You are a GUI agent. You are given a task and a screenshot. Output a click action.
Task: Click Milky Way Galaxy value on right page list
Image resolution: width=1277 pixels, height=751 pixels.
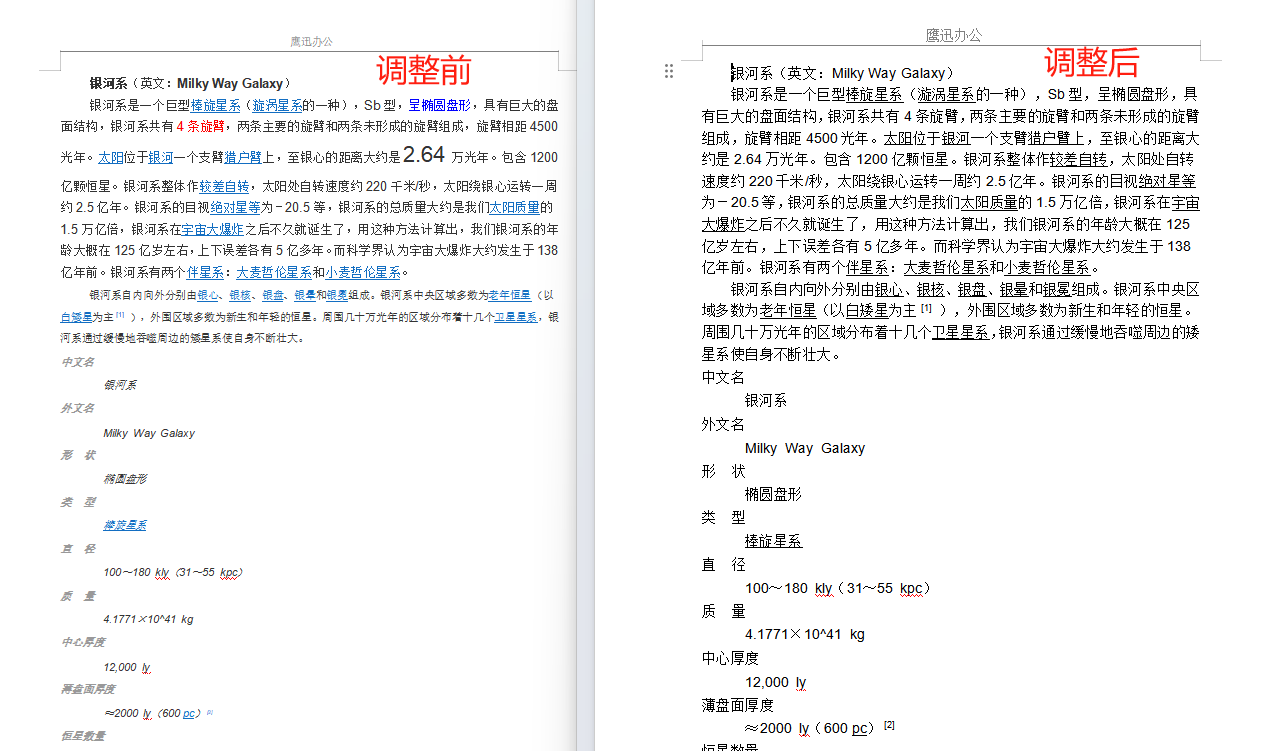(x=805, y=448)
